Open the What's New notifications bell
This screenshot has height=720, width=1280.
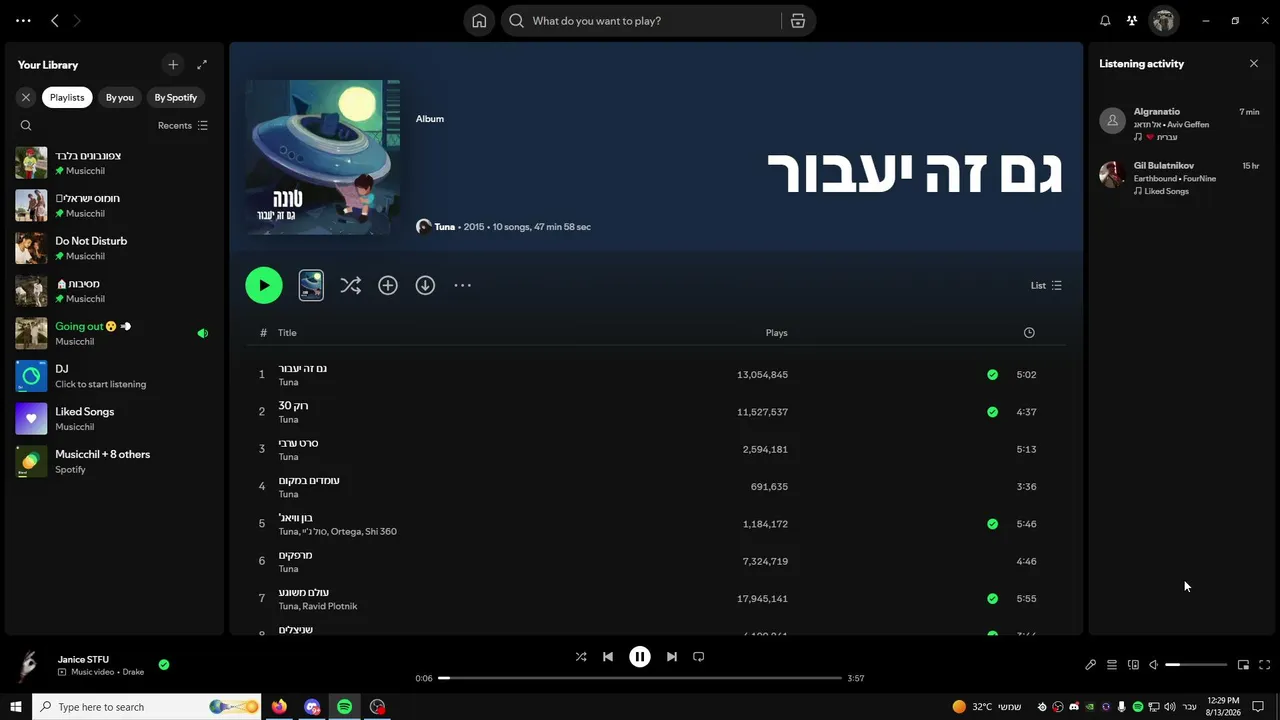(x=1105, y=21)
